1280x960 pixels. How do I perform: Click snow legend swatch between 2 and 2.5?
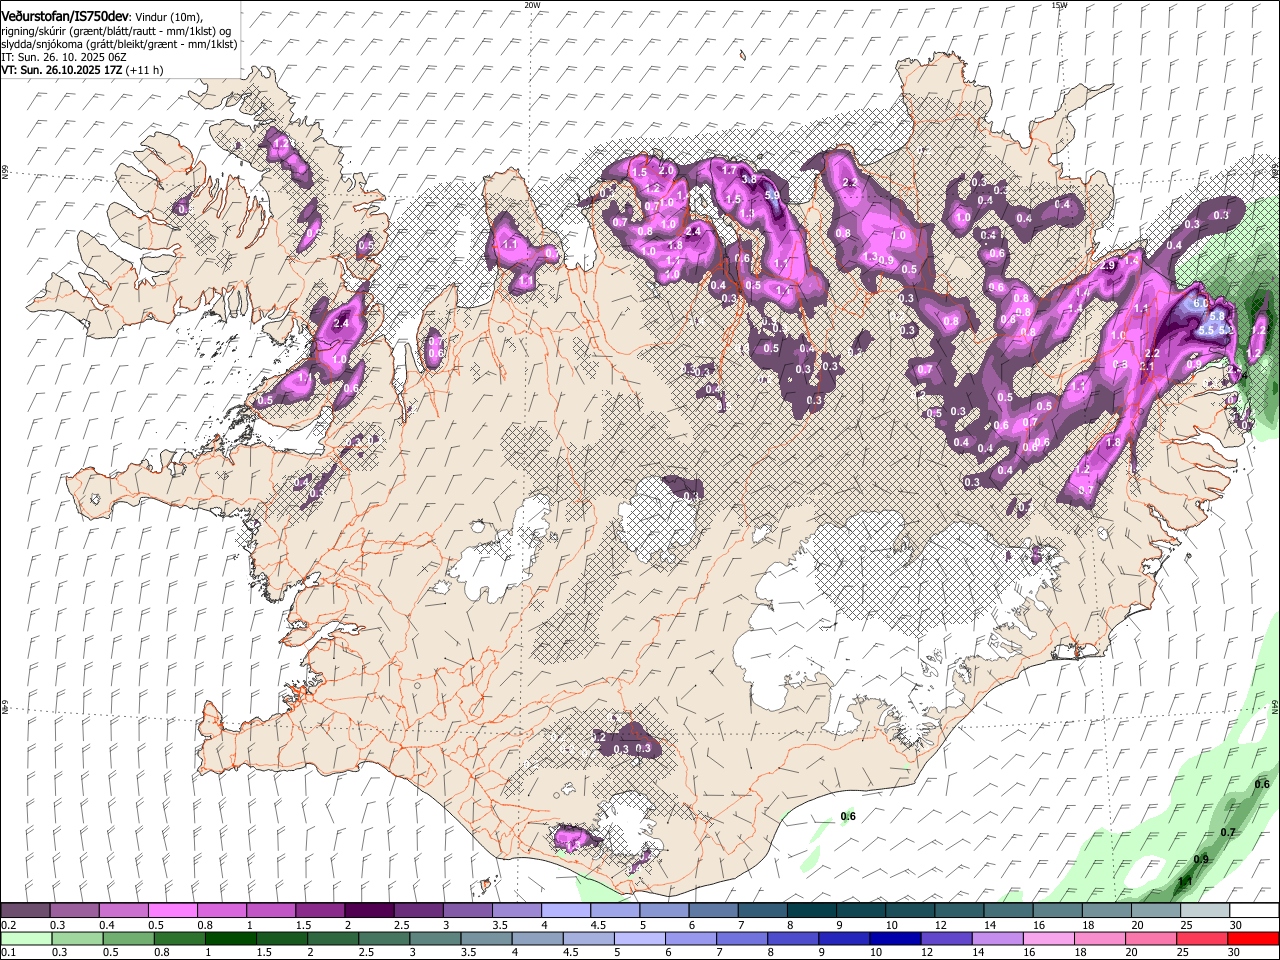(x=368, y=910)
